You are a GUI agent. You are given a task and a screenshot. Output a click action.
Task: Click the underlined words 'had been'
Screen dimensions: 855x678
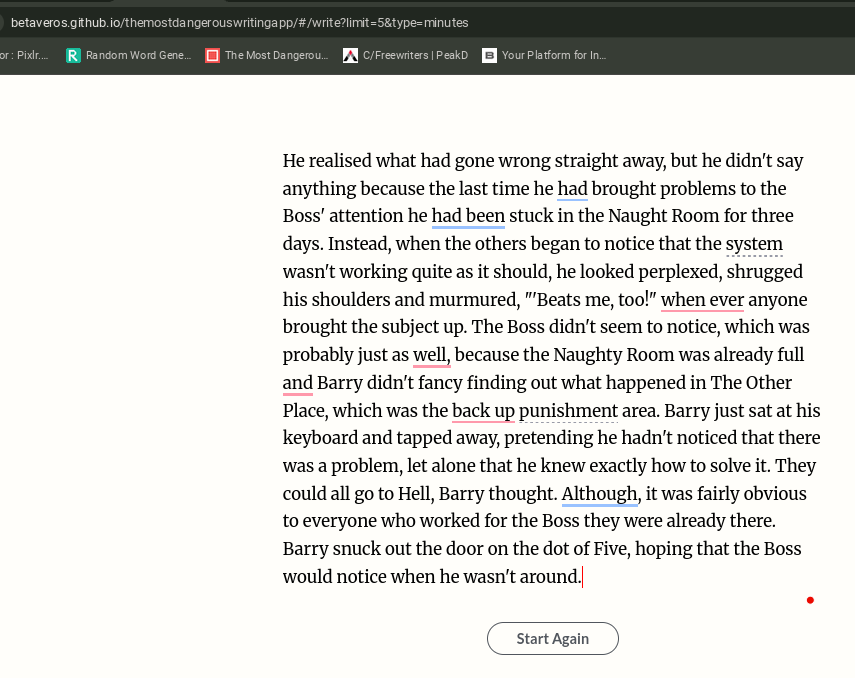tap(468, 216)
